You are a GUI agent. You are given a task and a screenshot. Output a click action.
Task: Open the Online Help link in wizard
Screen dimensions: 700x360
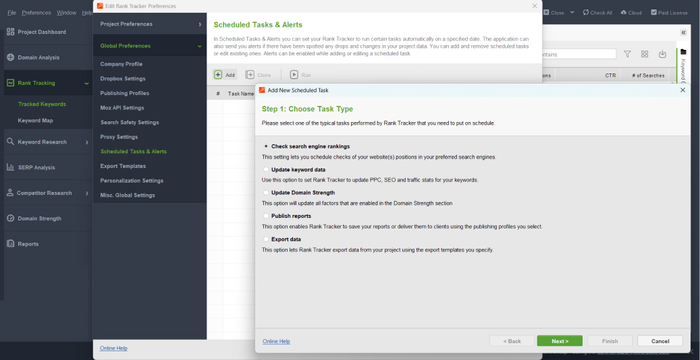point(276,341)
